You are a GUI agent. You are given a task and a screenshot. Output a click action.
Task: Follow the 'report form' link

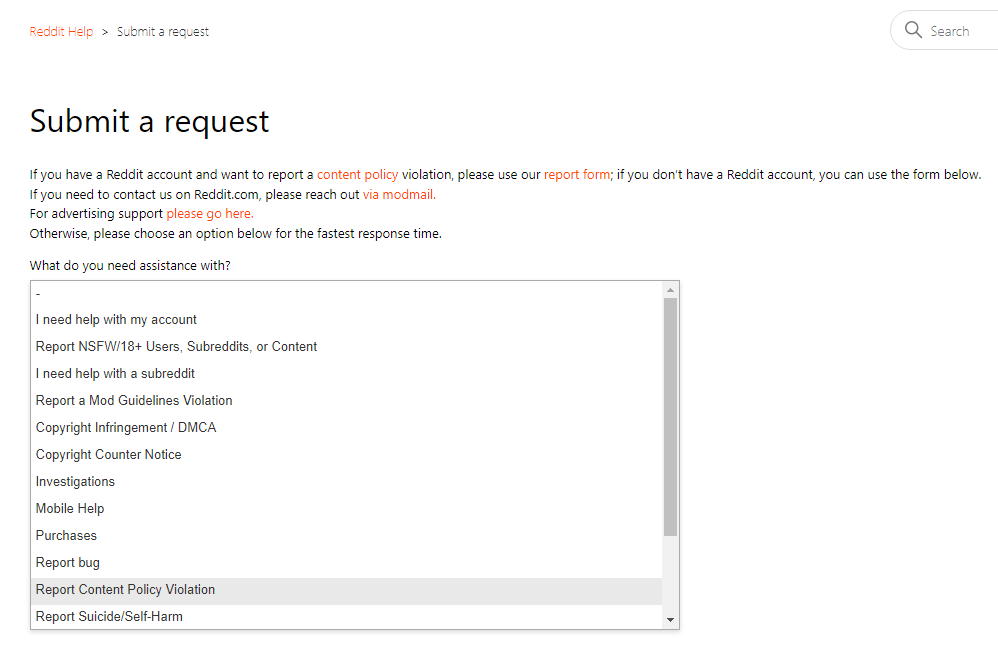577,174
